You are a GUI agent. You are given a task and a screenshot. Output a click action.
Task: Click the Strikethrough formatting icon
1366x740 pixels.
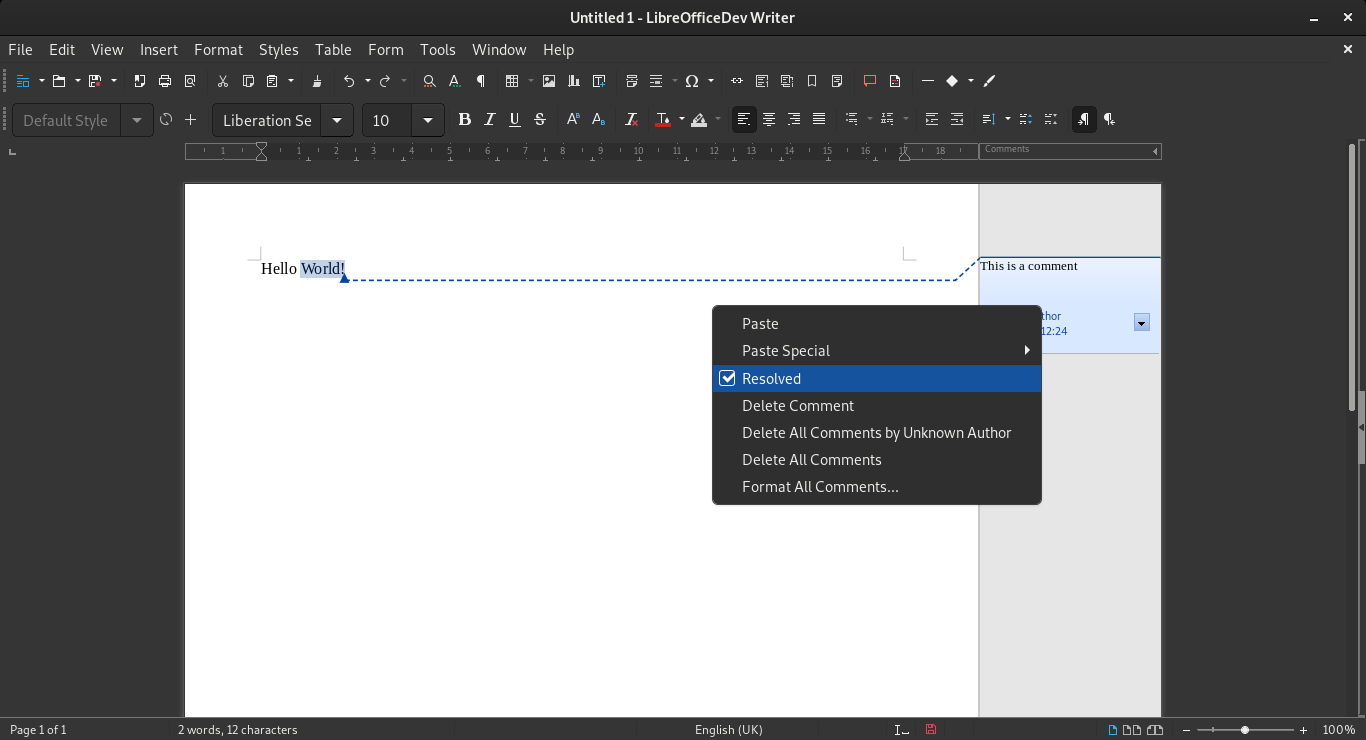pos(540,120)
